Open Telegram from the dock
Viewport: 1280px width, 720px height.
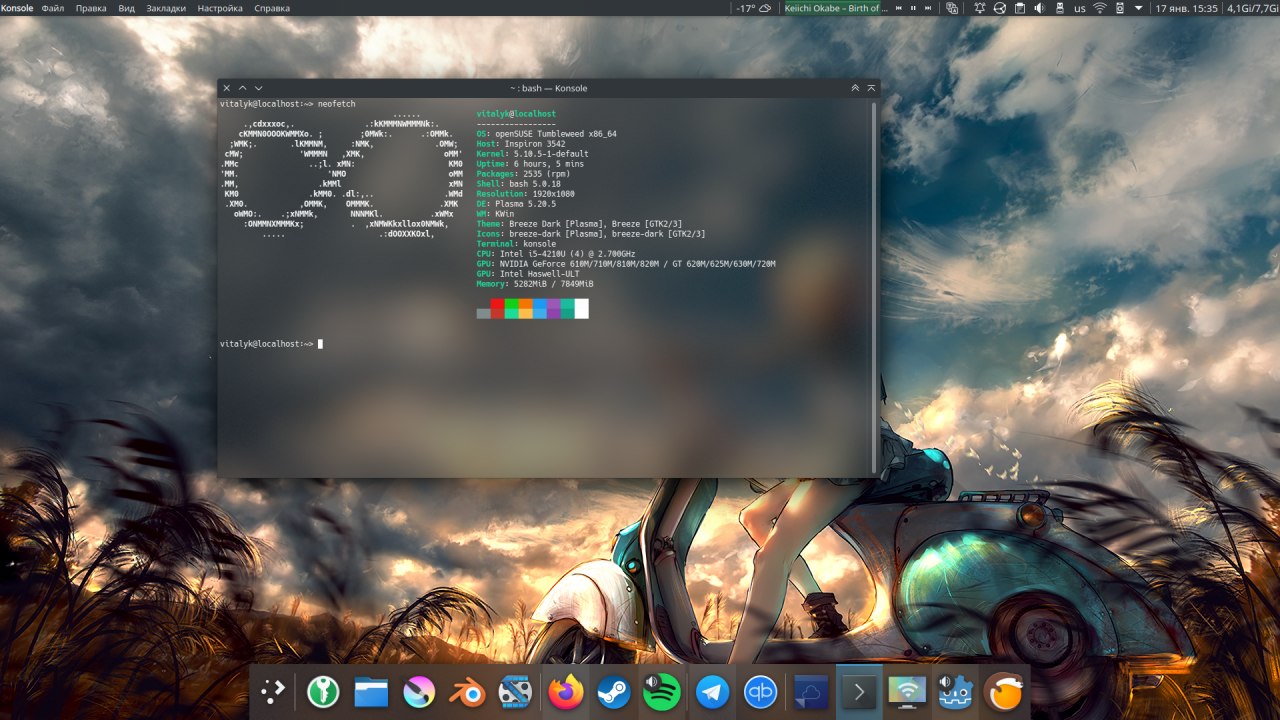(x=712, y=692)
